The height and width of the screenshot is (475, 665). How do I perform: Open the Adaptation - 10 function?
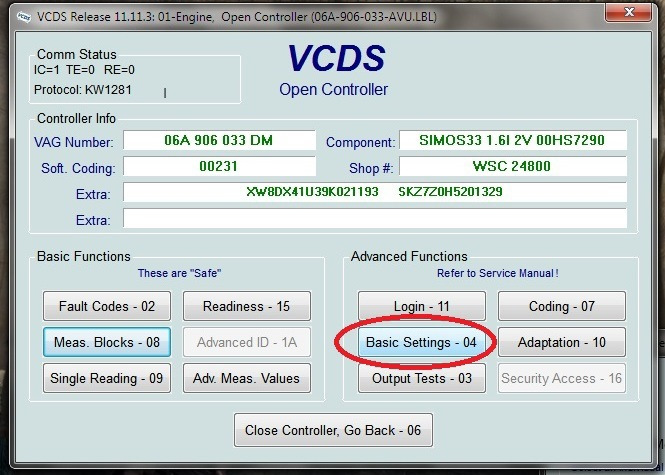click(562, 342)
